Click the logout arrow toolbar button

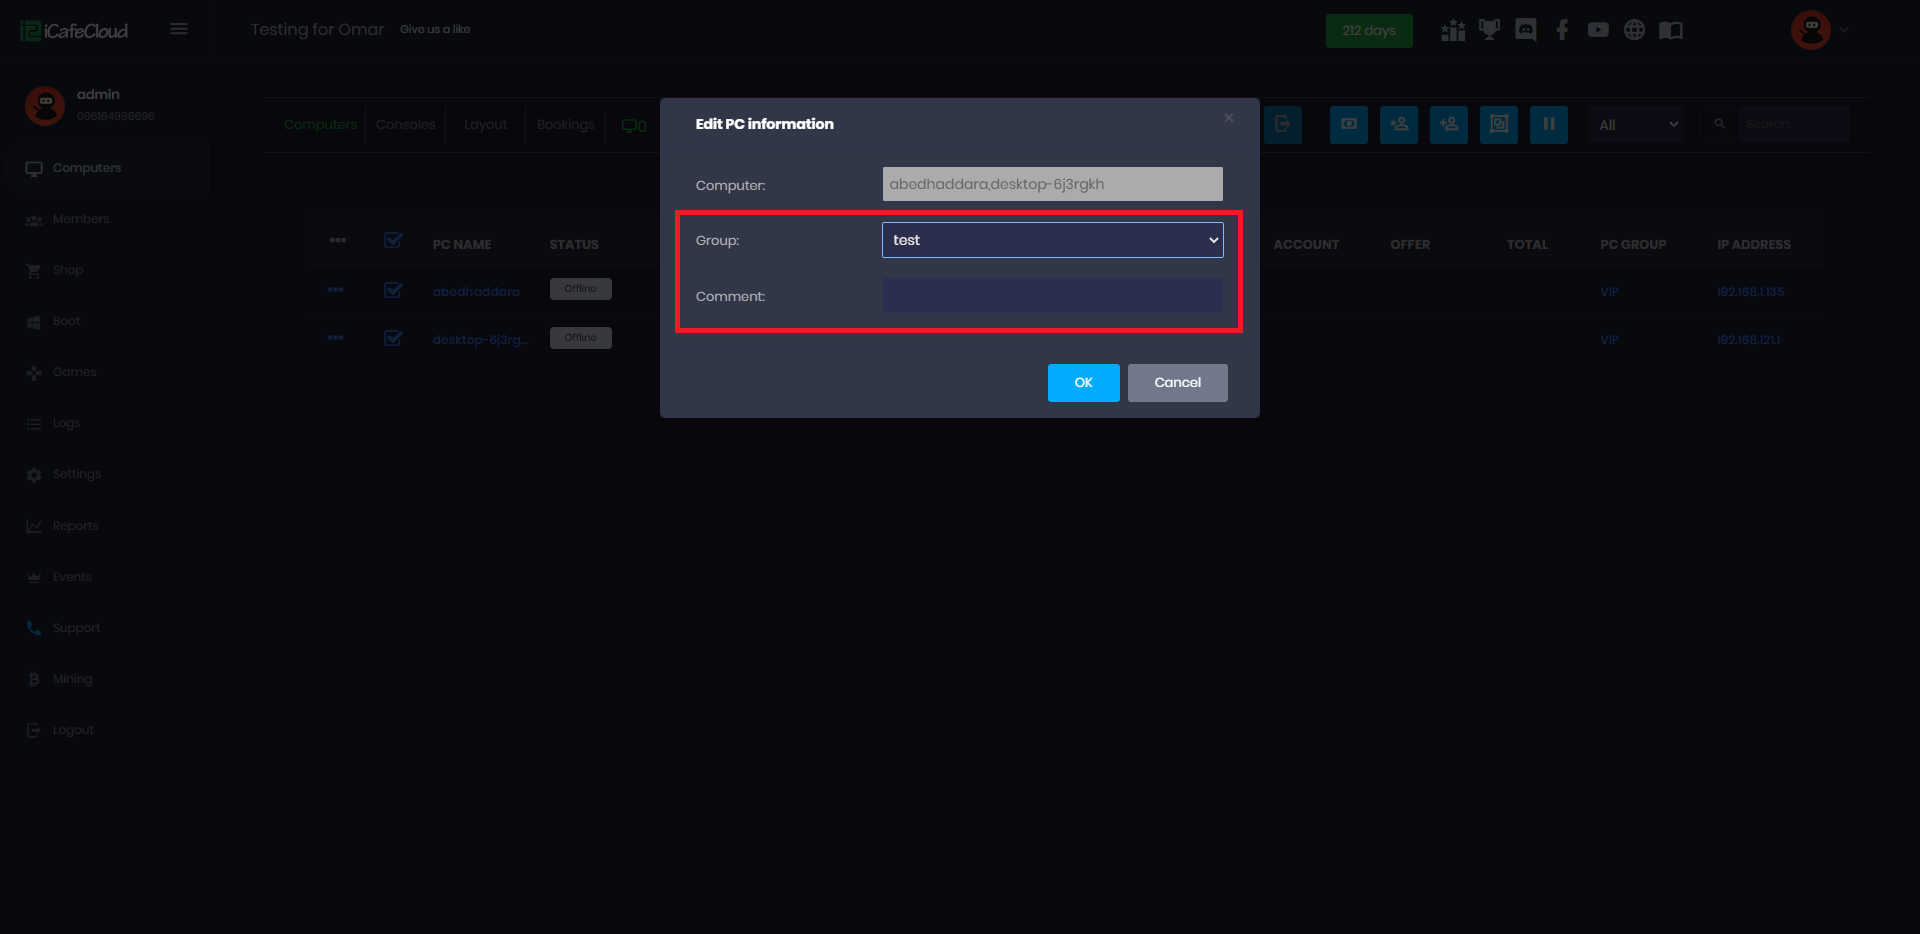pos(1283,125)
